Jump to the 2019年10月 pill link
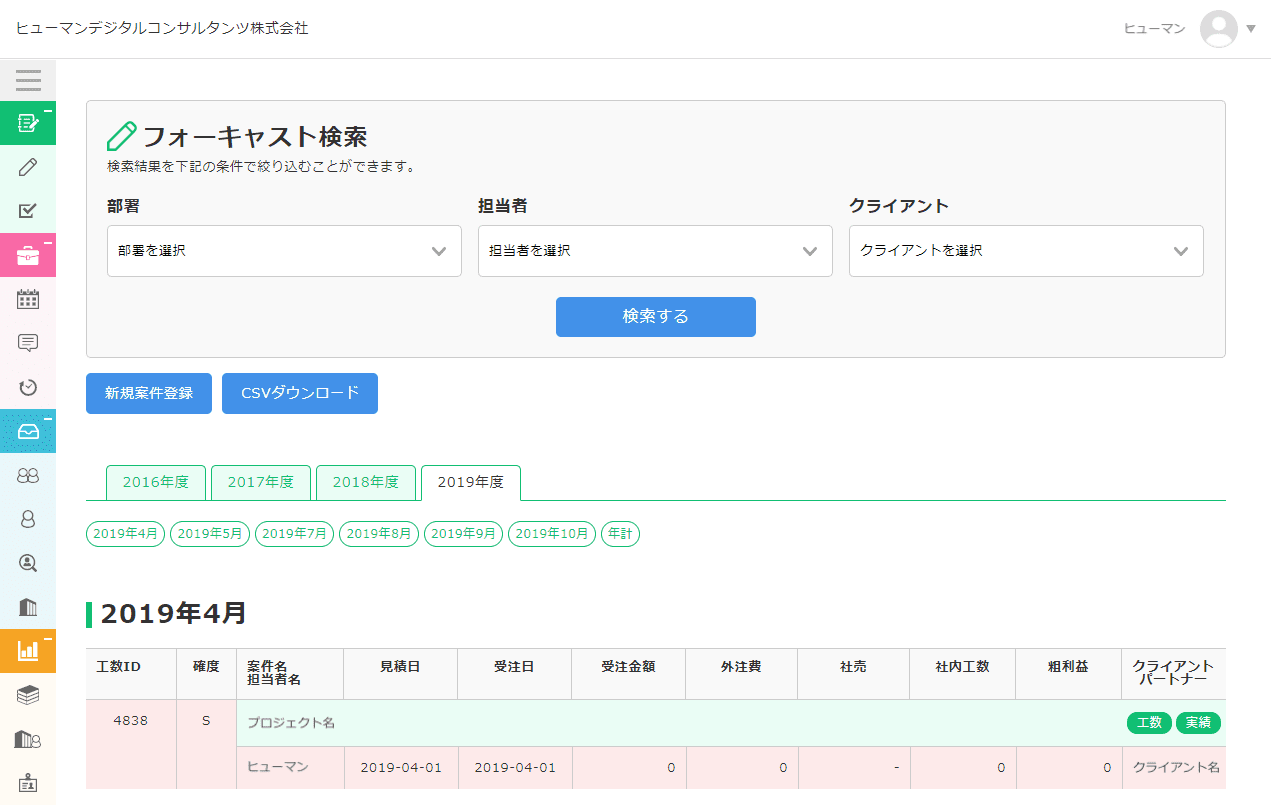Viewport: 1271px width, 812px height. click(552, 534)
